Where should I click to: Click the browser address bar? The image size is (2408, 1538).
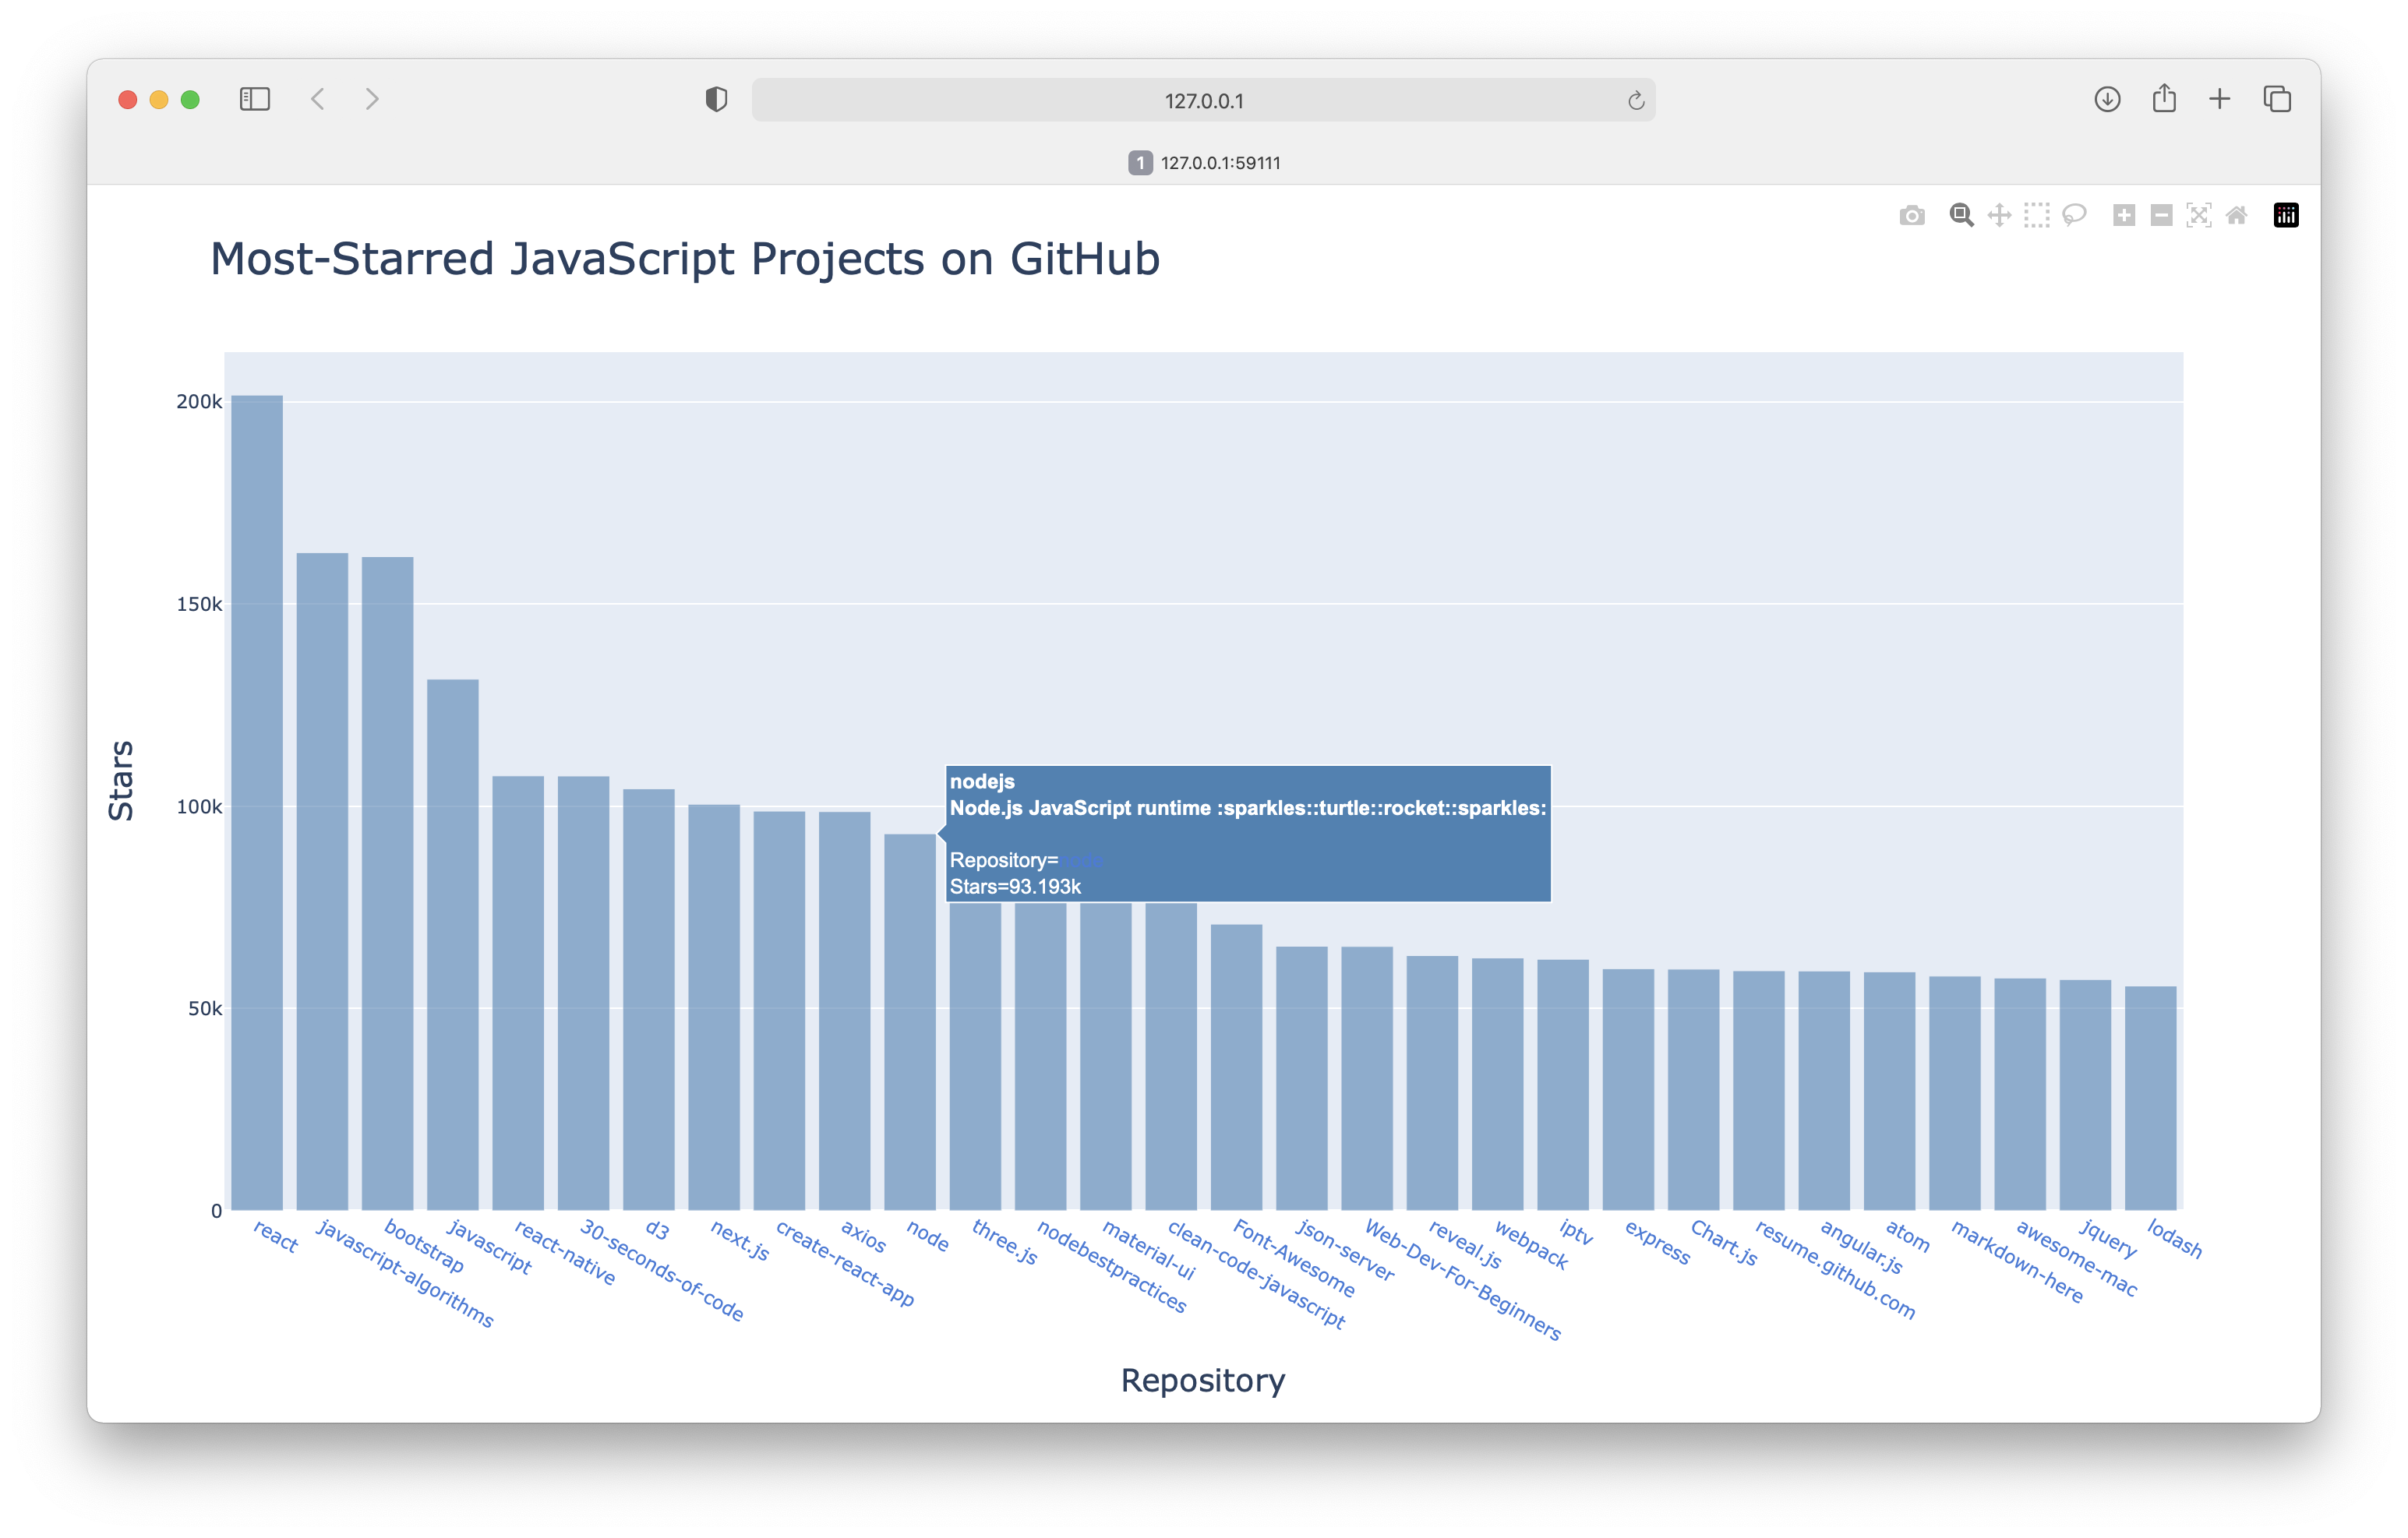[x=1204, y=99]
